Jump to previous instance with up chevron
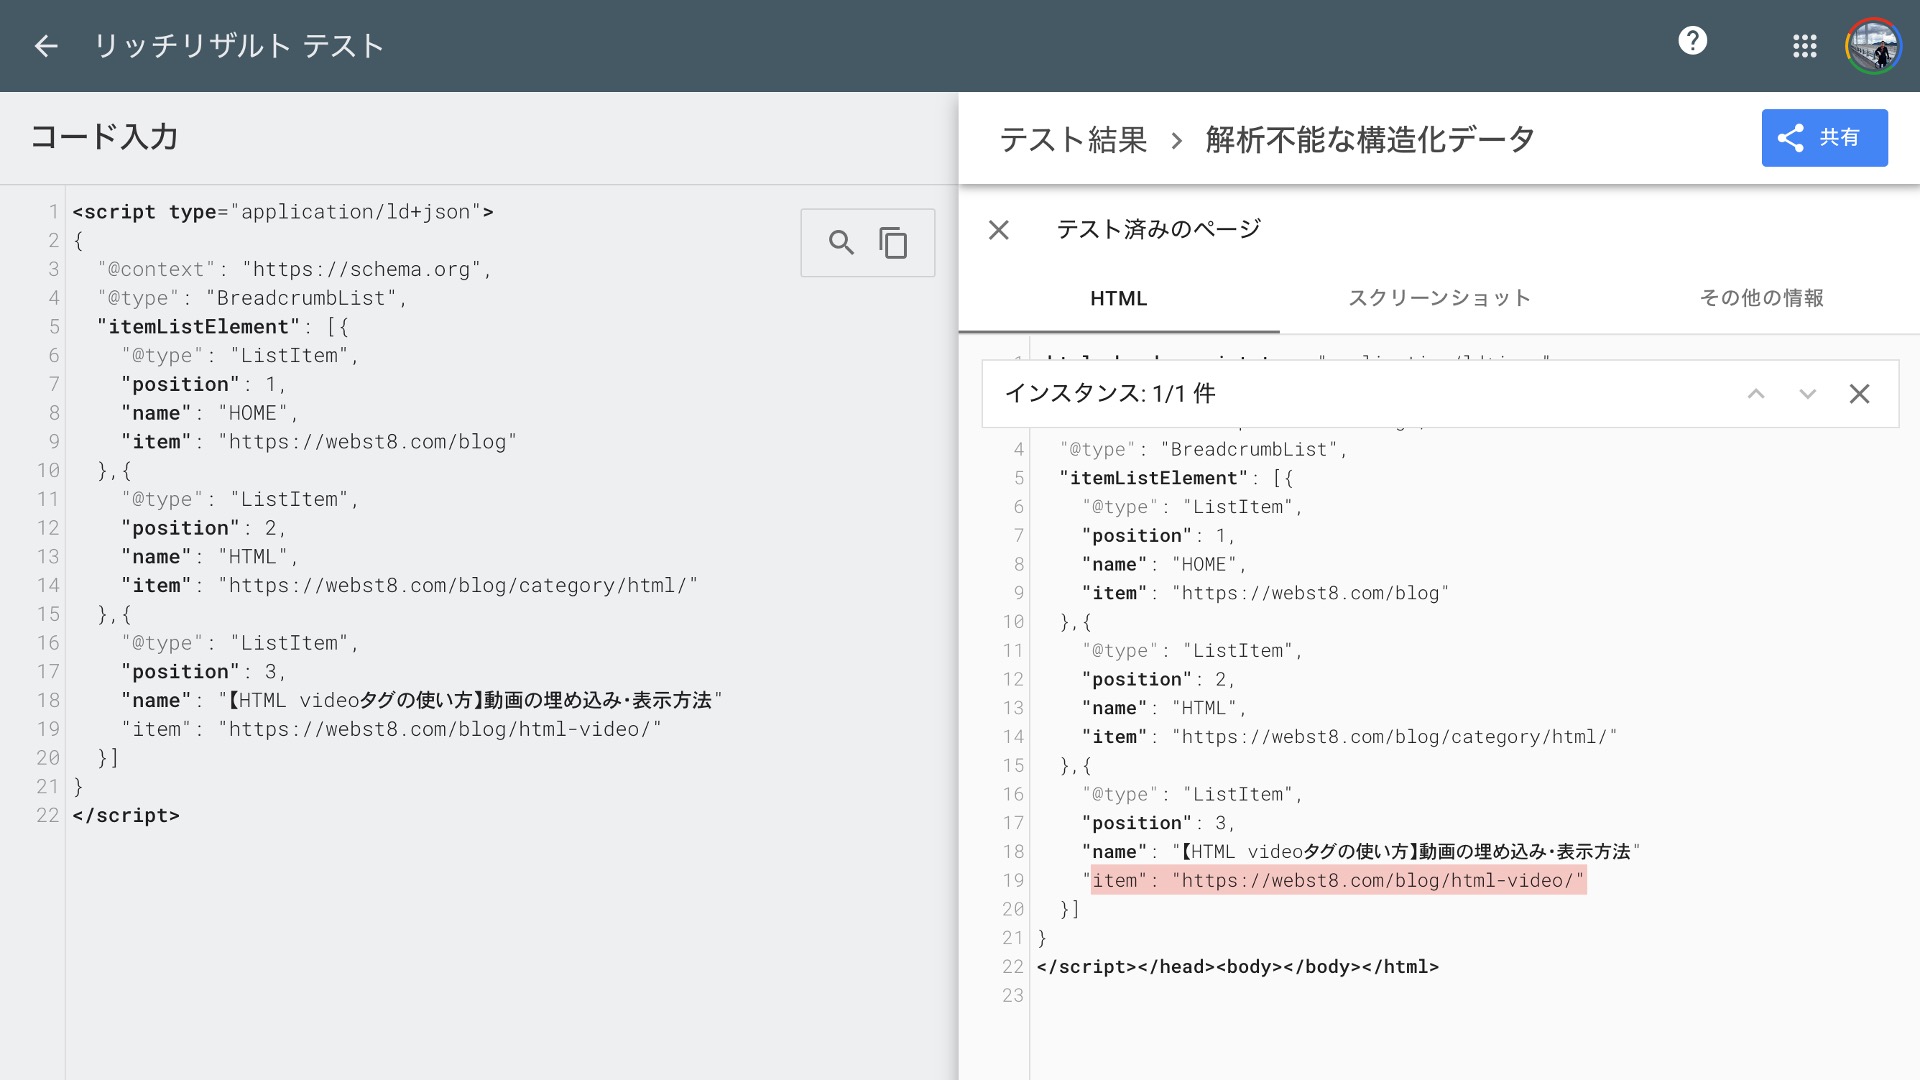The image size is (1920, 1080). coord(1756,394)
